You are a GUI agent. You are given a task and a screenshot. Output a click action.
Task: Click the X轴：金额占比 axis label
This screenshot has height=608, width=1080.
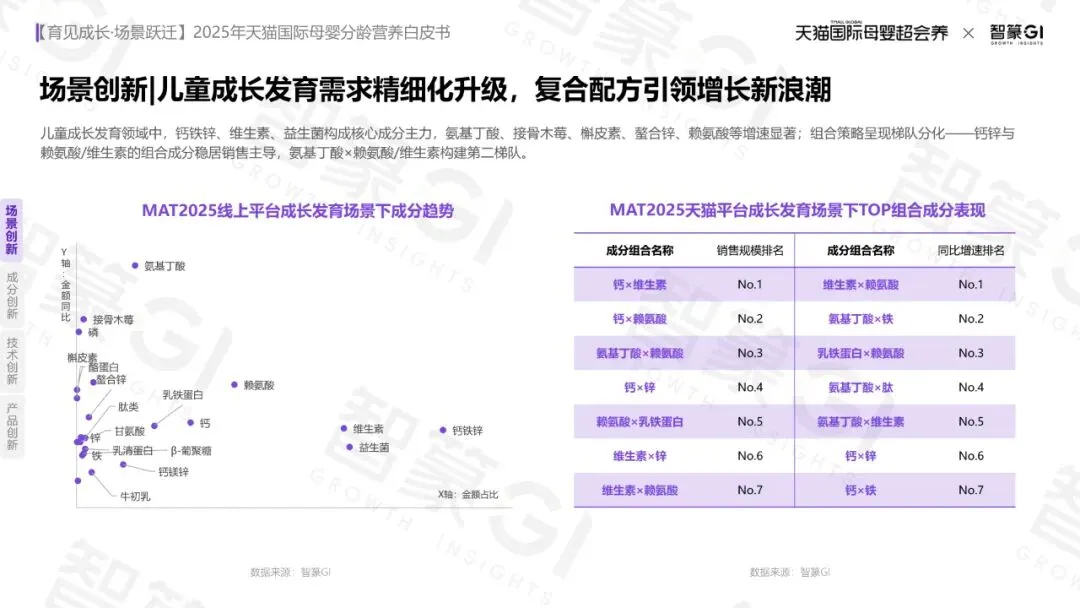tap(468, 494)
